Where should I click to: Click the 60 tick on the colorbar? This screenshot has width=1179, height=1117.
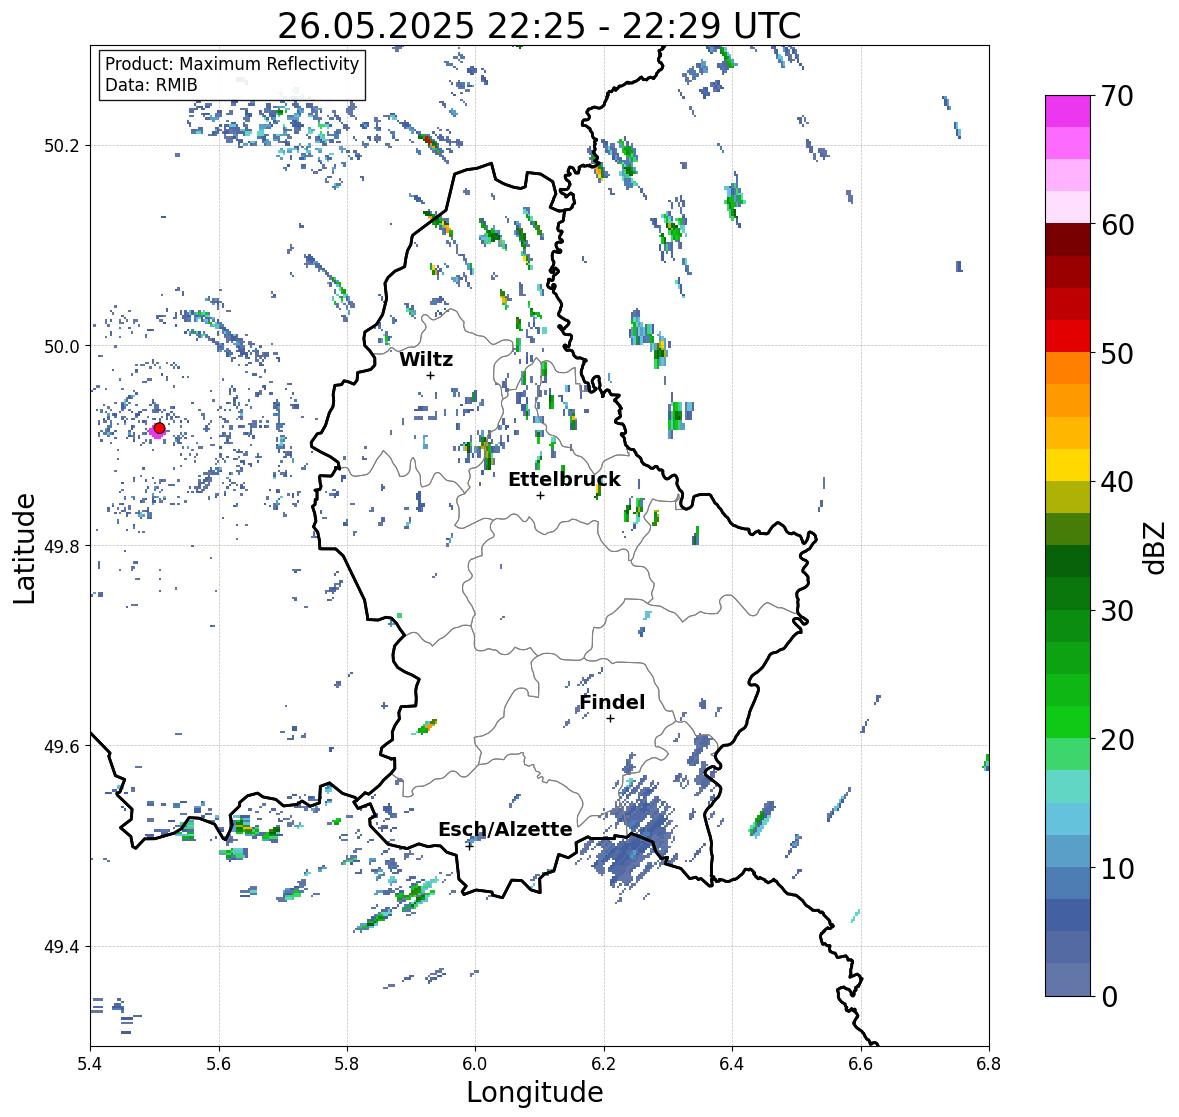tap(1117, 225)
